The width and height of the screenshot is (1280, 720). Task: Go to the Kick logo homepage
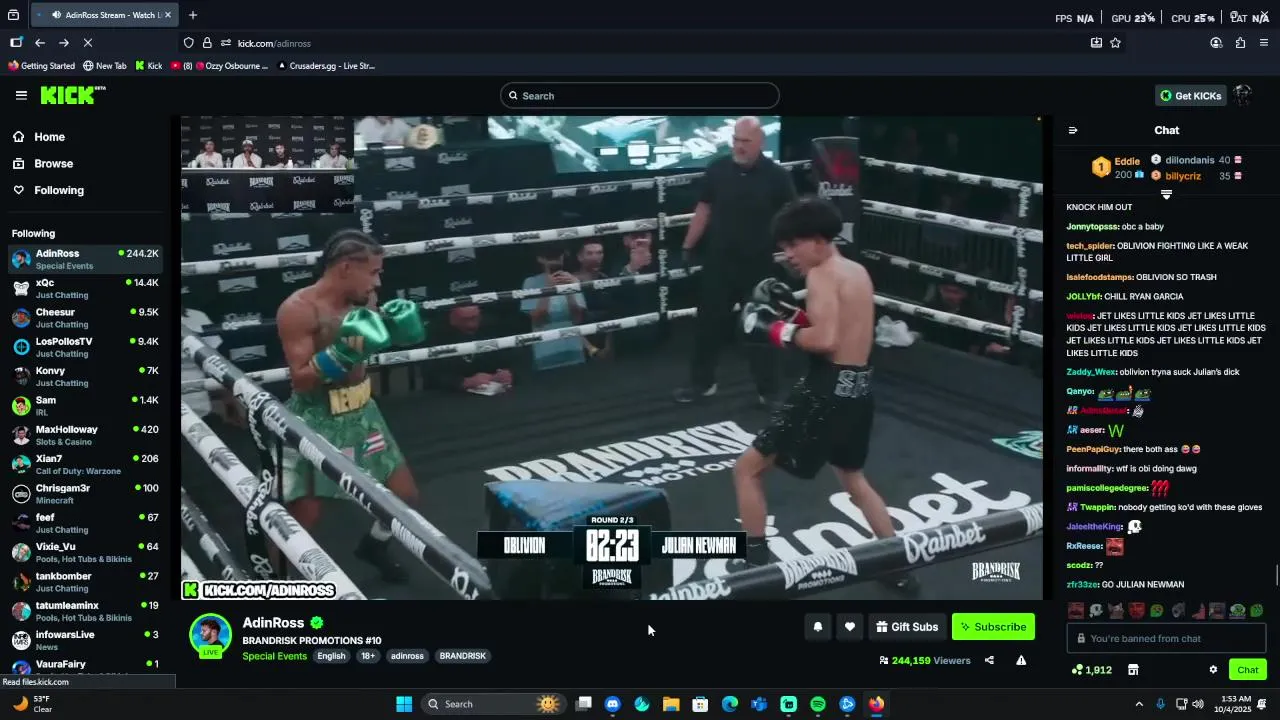click(x=72, y=95)
